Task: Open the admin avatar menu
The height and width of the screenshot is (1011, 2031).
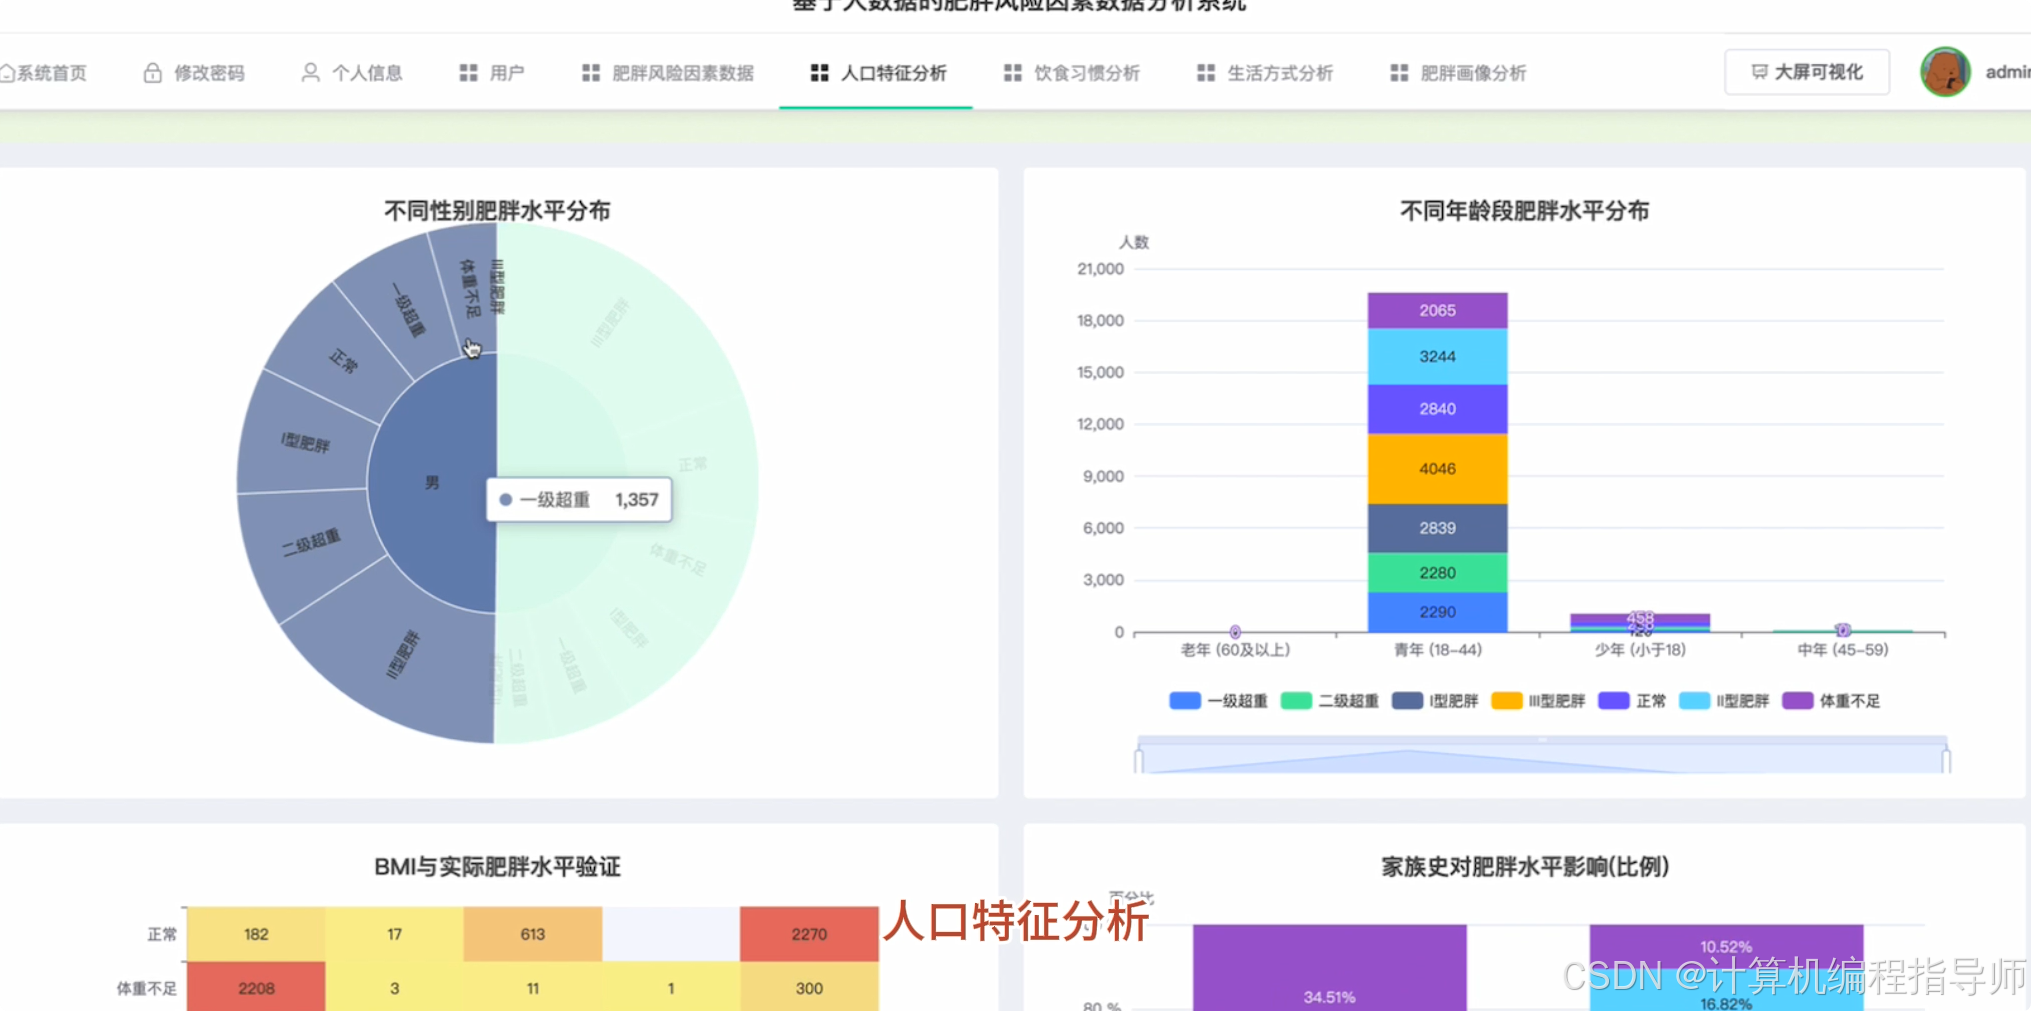Action: pos(1944,71)
